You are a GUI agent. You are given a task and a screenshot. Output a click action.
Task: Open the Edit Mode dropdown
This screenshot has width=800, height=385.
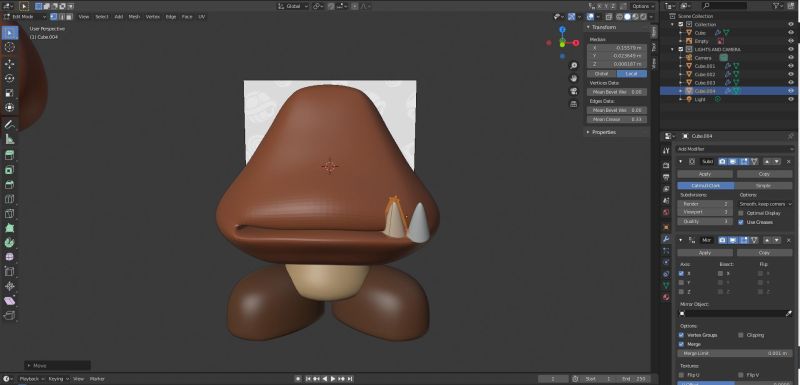point(25,16)
